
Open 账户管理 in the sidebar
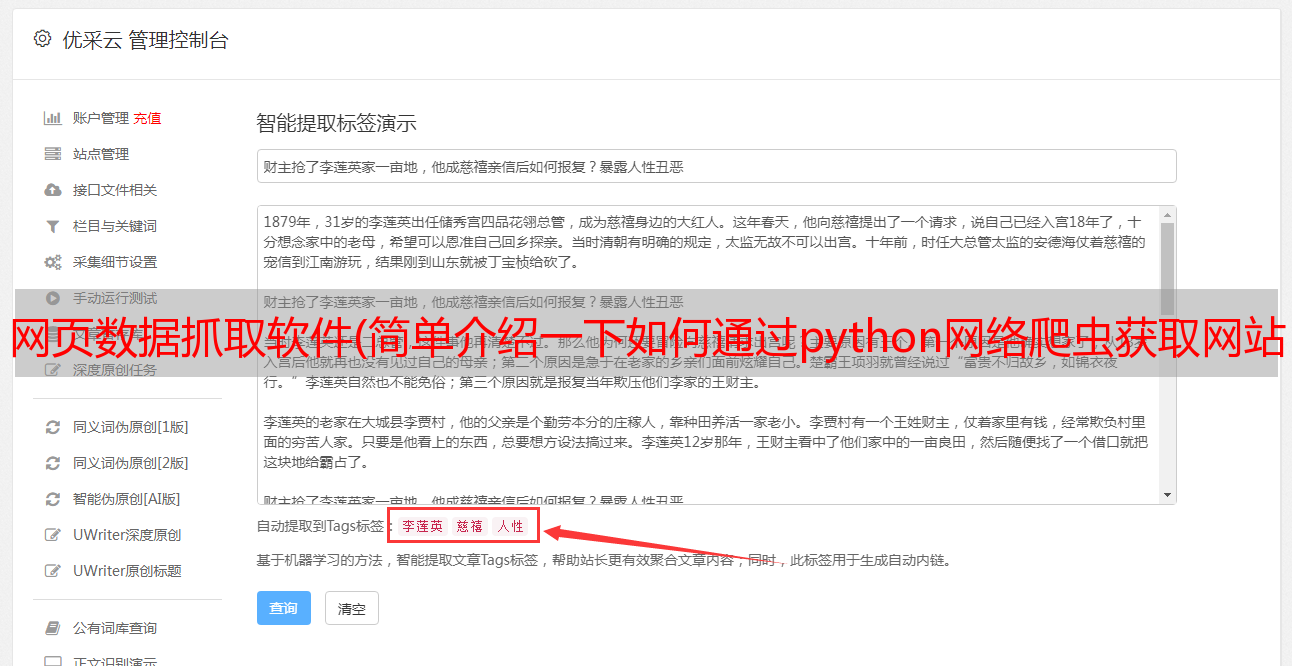click(x=101, y=118)
